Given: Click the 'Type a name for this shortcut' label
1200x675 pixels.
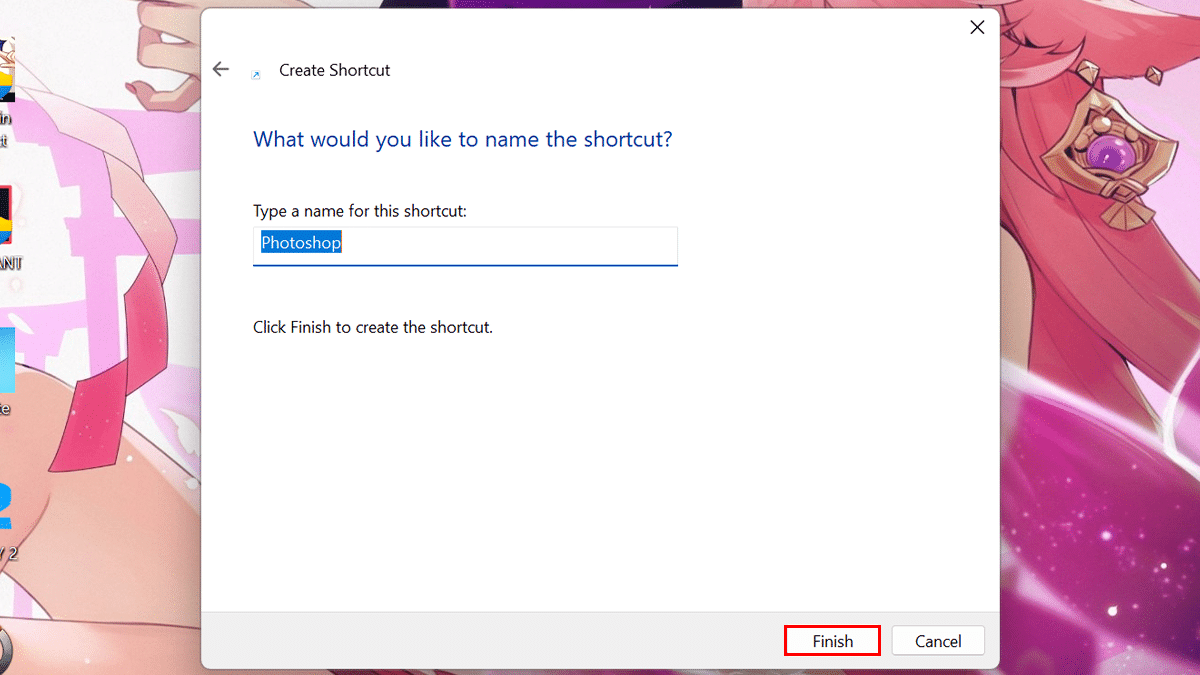Looking at the screenshot, I should click(360, 211).
